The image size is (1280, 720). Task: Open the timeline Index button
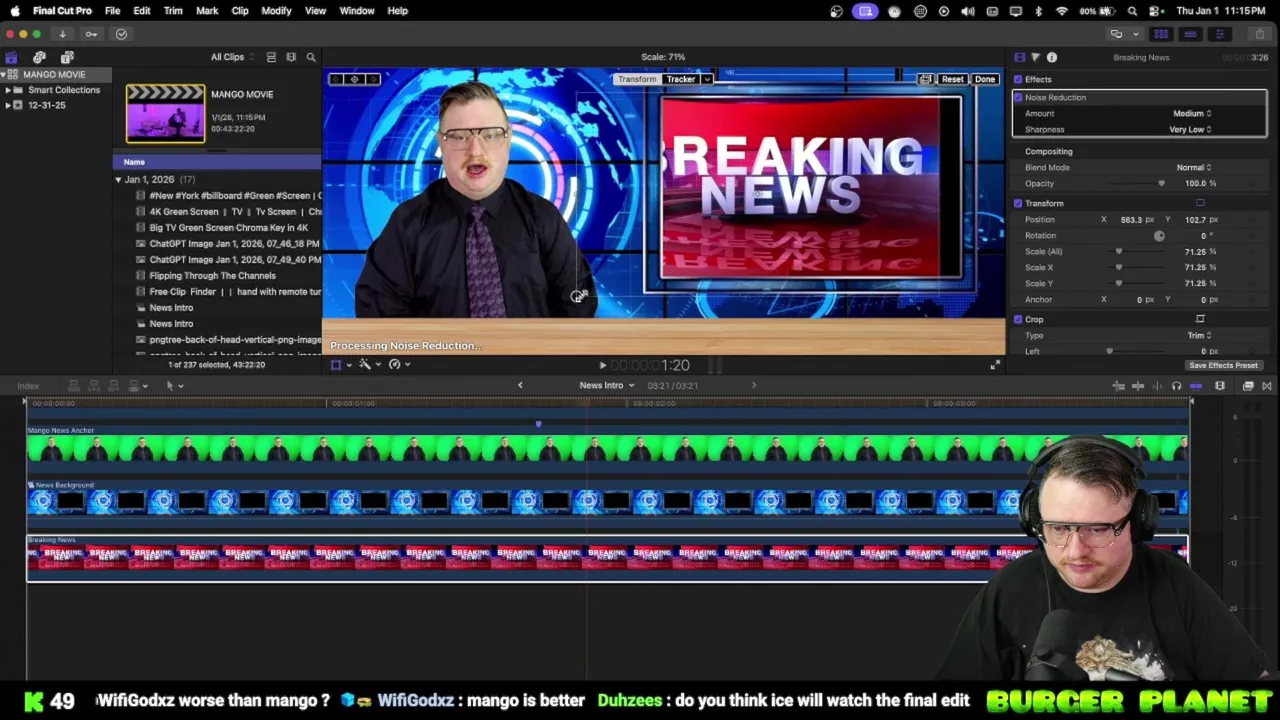click(x=28, y=386)
